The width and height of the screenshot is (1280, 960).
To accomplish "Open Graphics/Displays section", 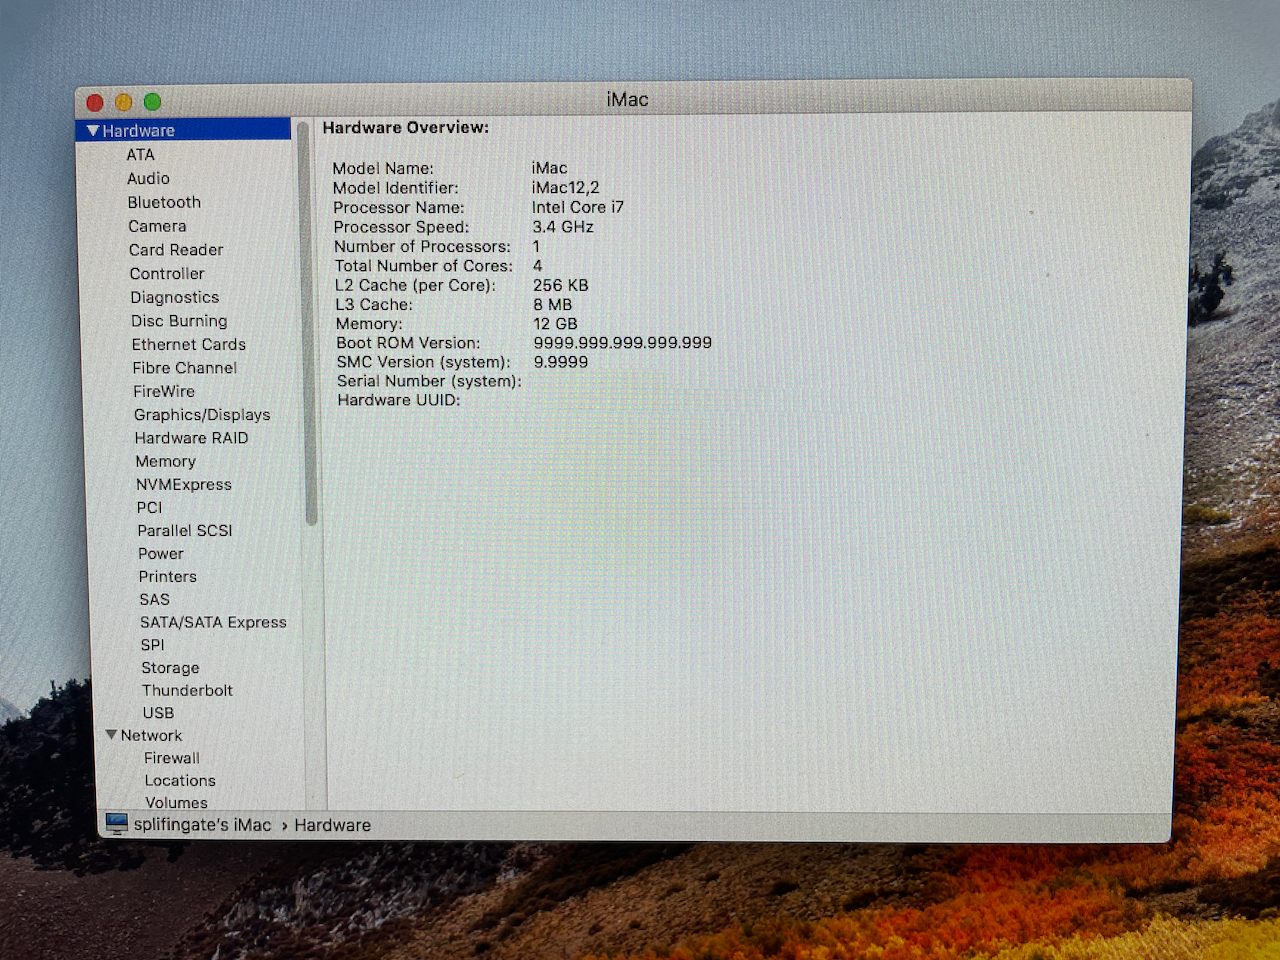I will [x=202, y=415].
